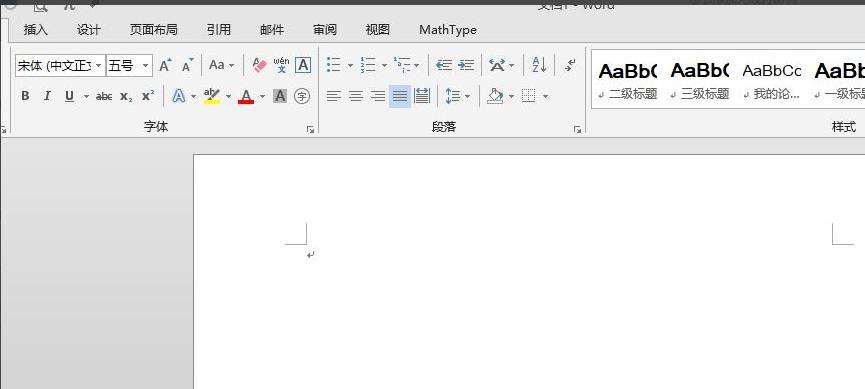
Task: Click the multilevel list icon
Action: (402, 65)
